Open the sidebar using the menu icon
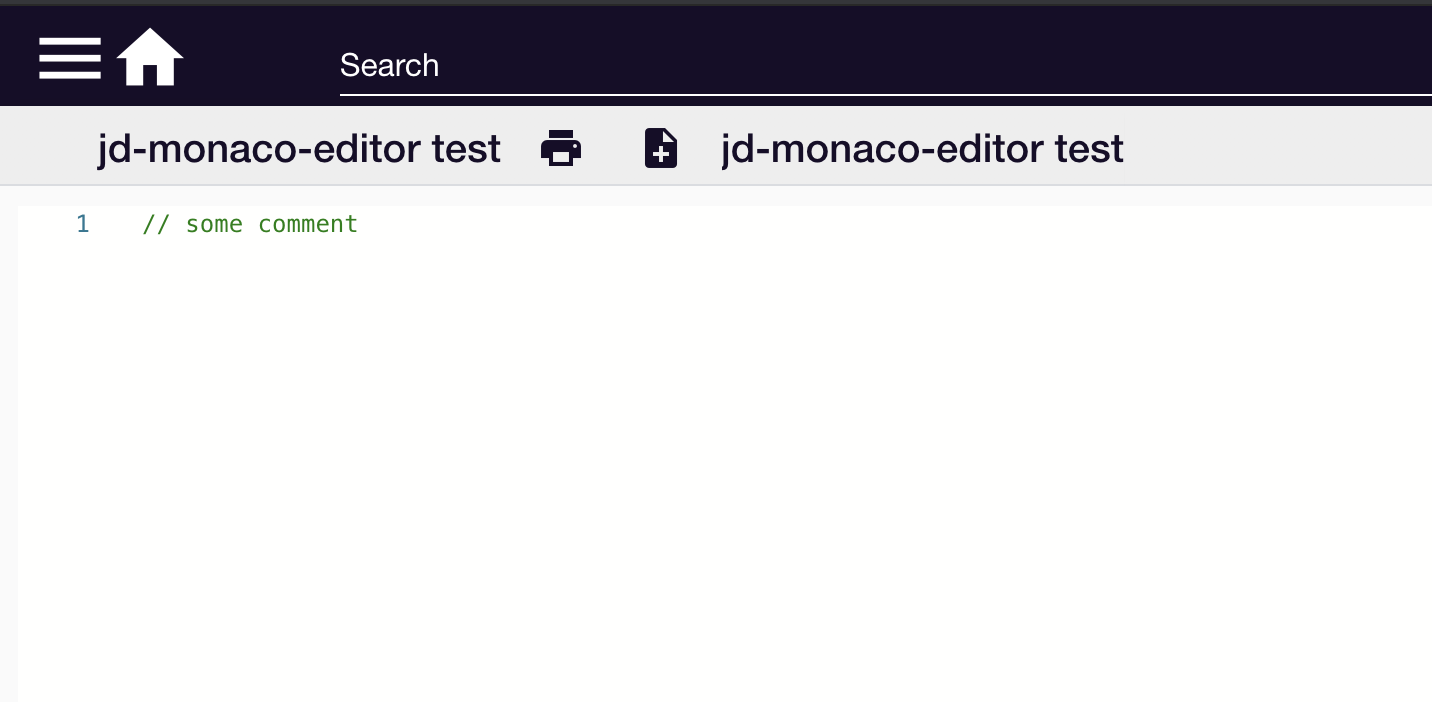Viewport: 1432px width, 702px height. (70, 58)
